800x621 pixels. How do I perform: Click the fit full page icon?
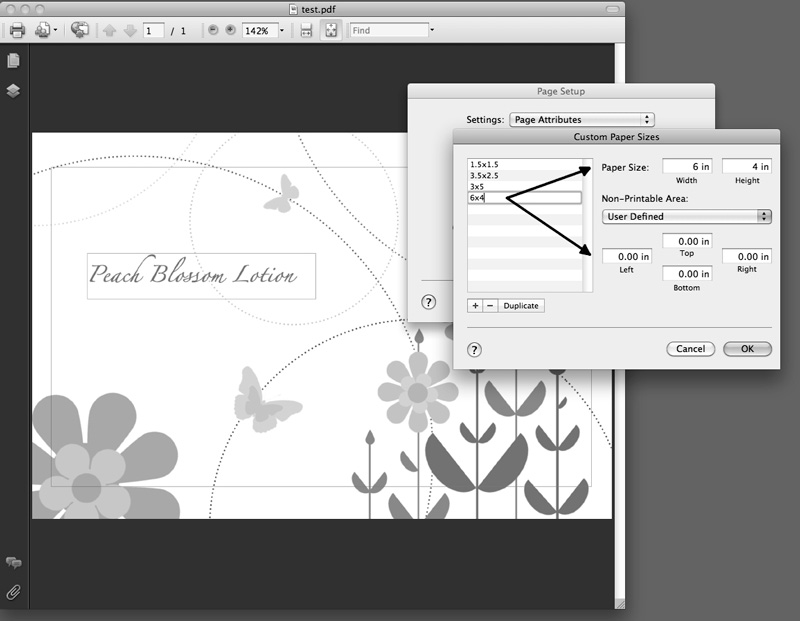(331, 31)
